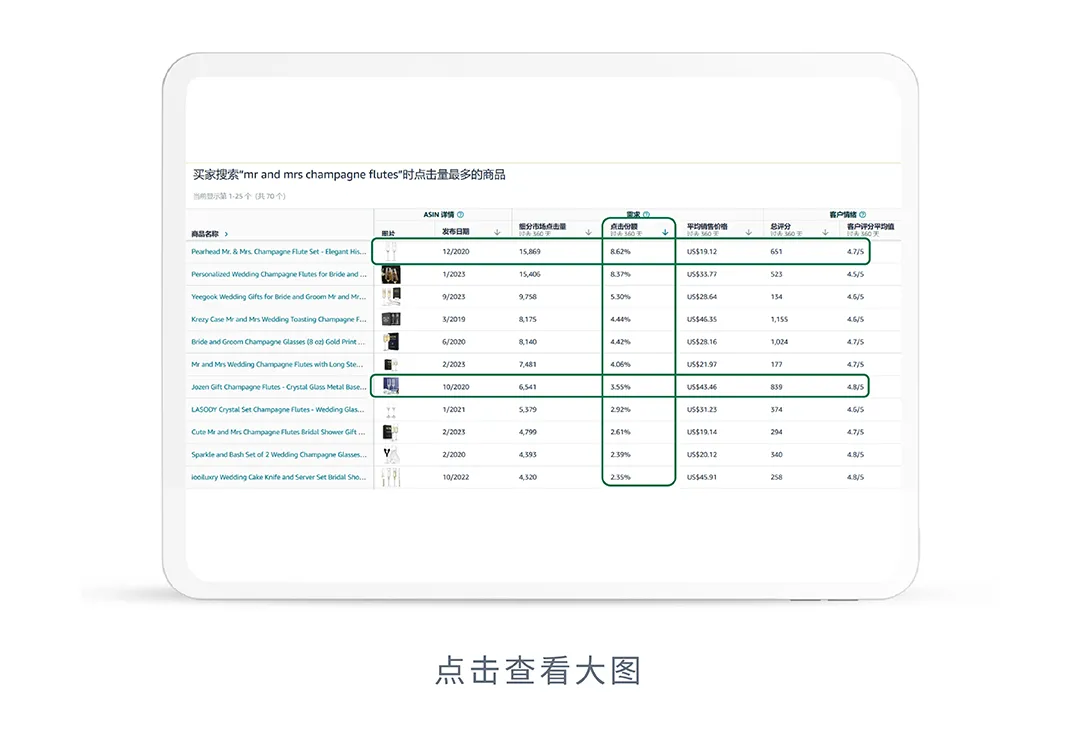
Task: Click the 总评分 column header
Action: [780, 226]
